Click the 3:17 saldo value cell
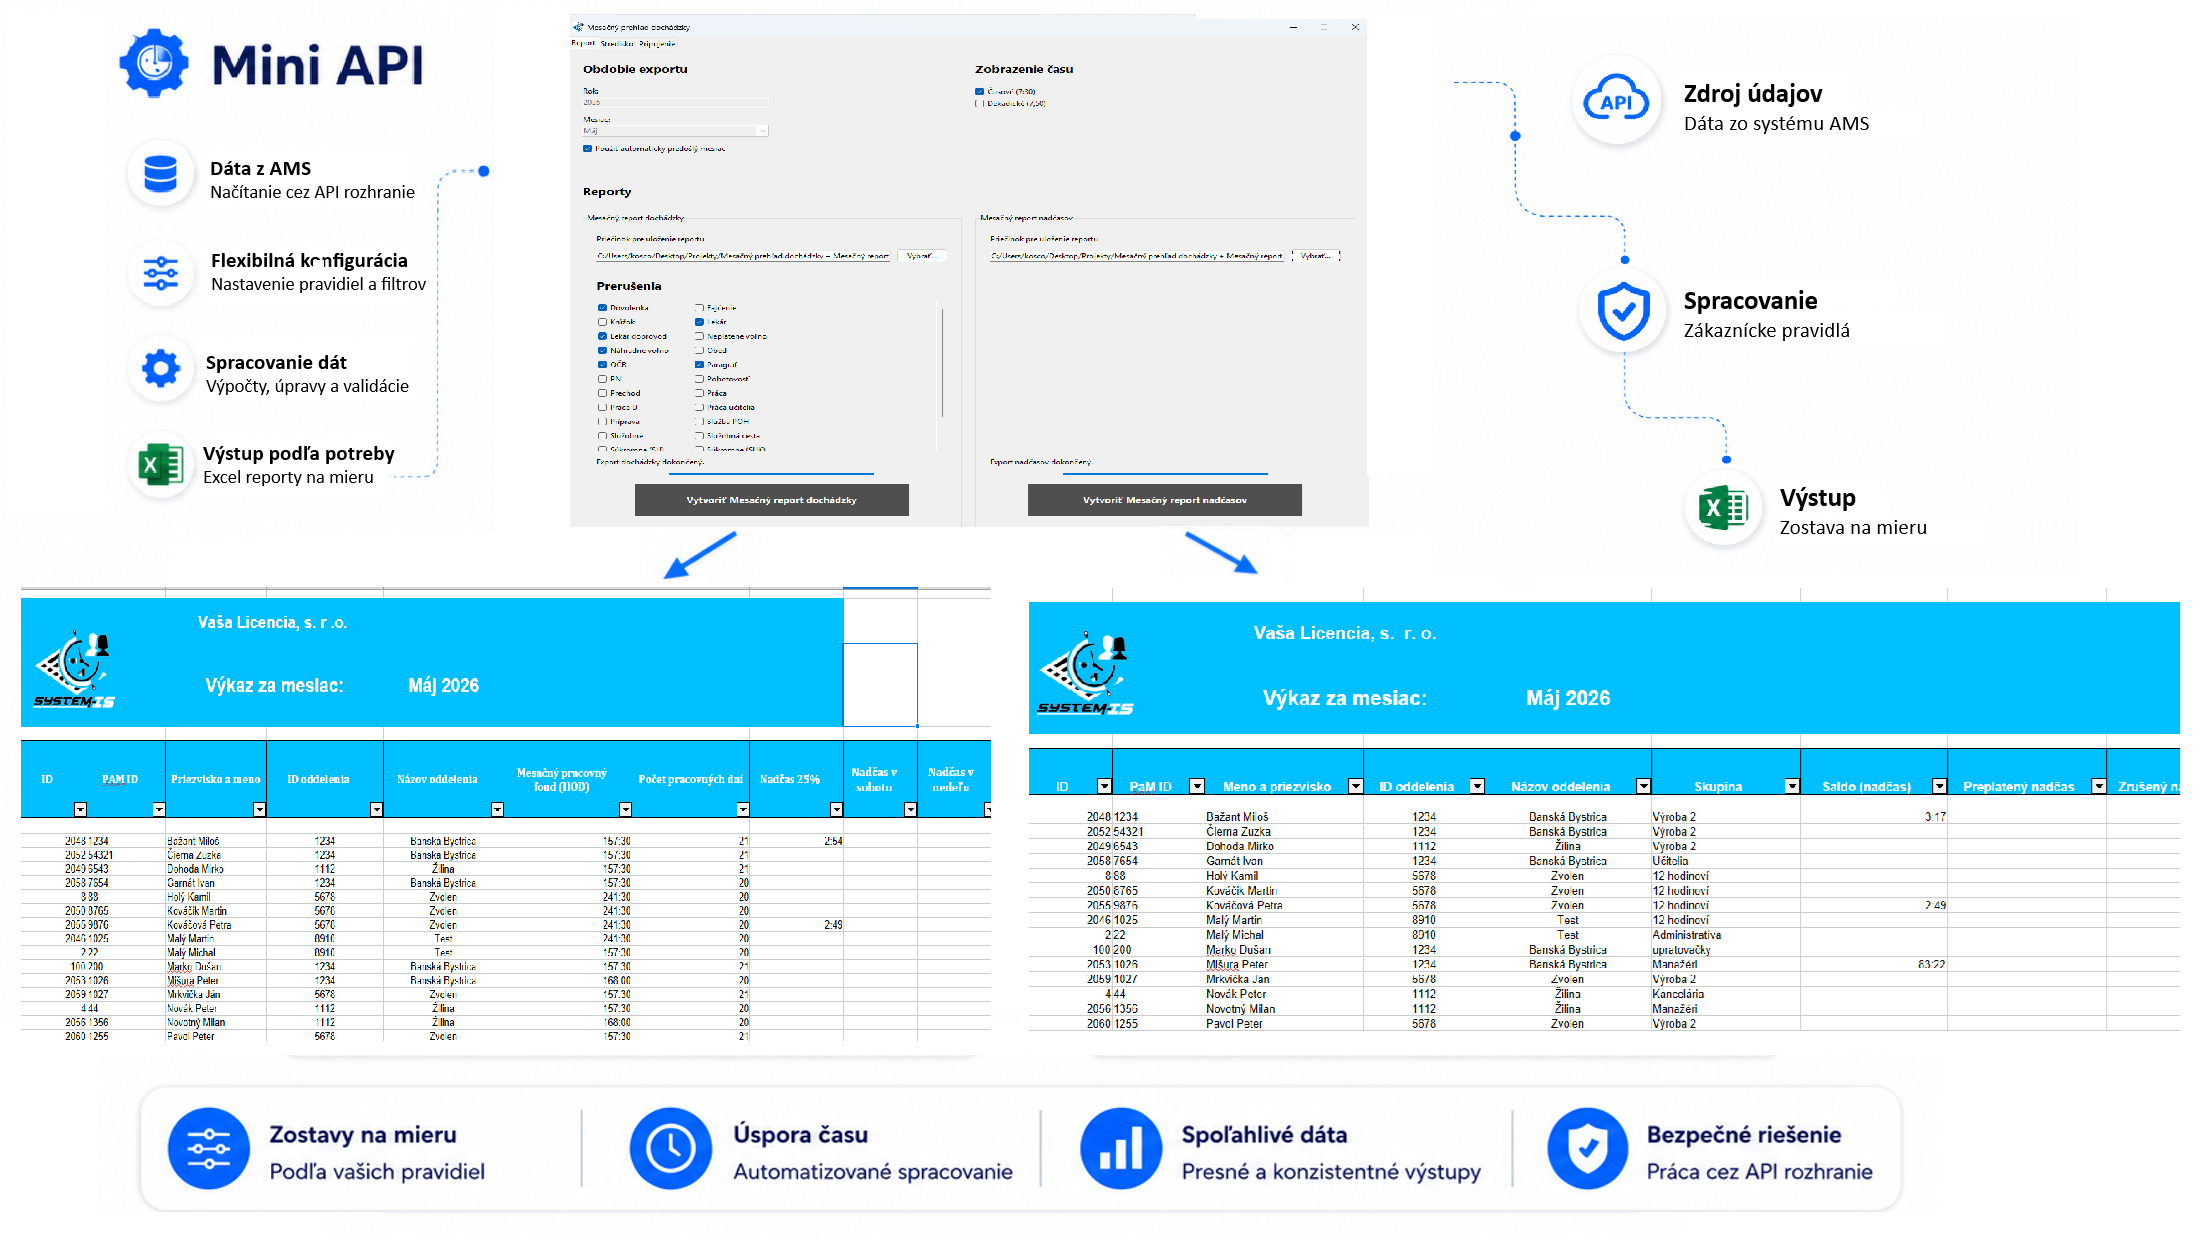Image resolution: width=2206 pixels, height=1255 pixels. (1874, 817)
